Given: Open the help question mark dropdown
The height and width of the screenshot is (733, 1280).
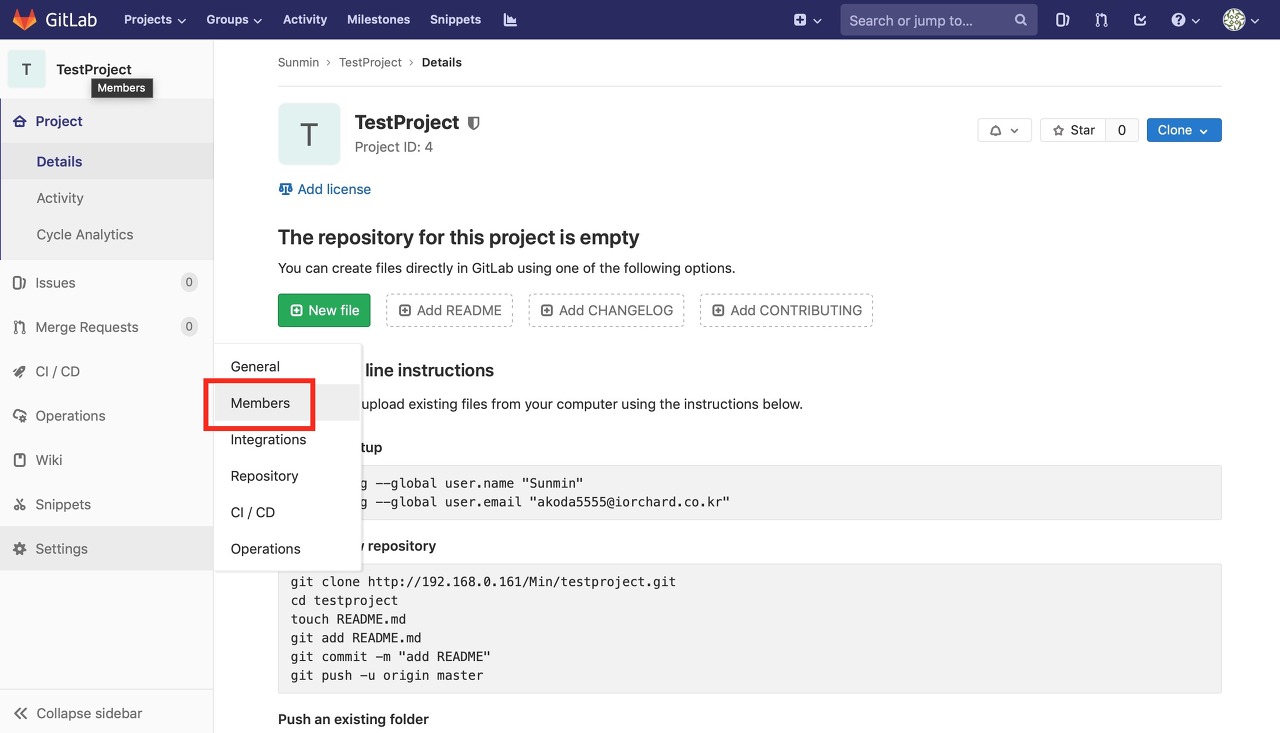Looking at the screenshot, I should (x=1185, y=20).
